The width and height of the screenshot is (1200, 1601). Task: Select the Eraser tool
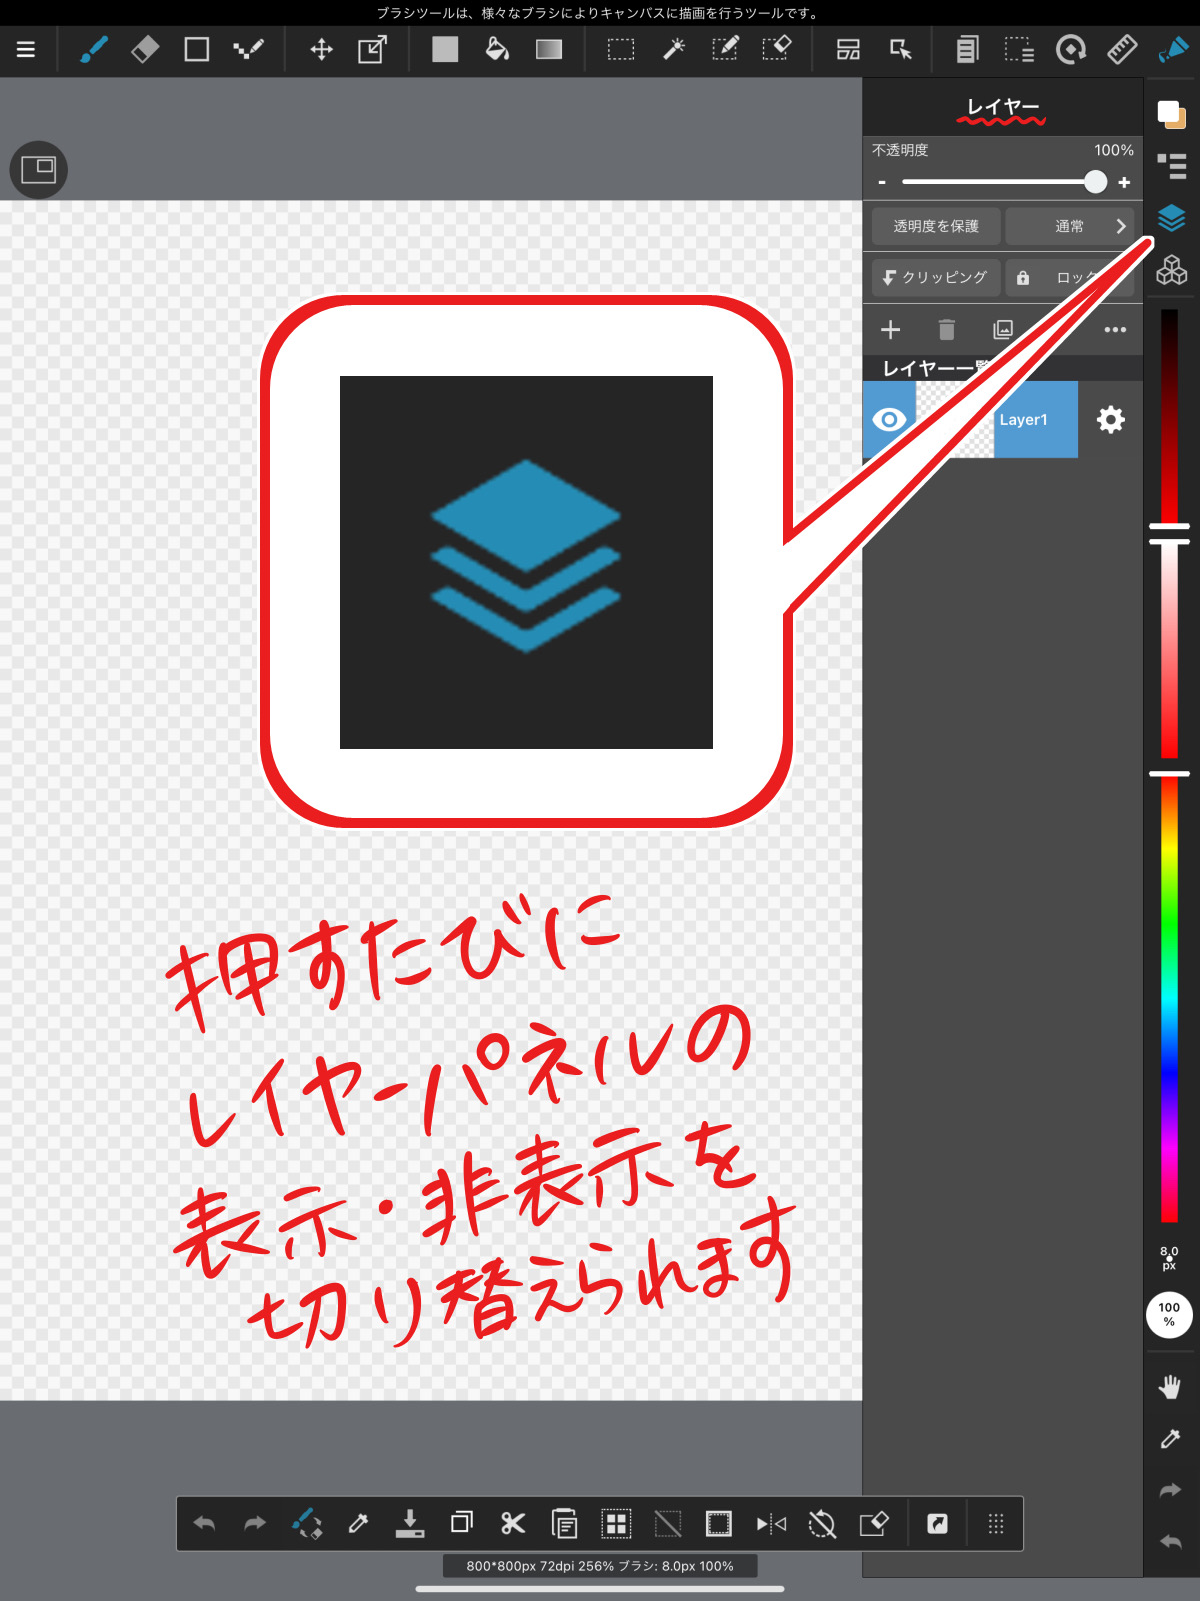(145, 50)
